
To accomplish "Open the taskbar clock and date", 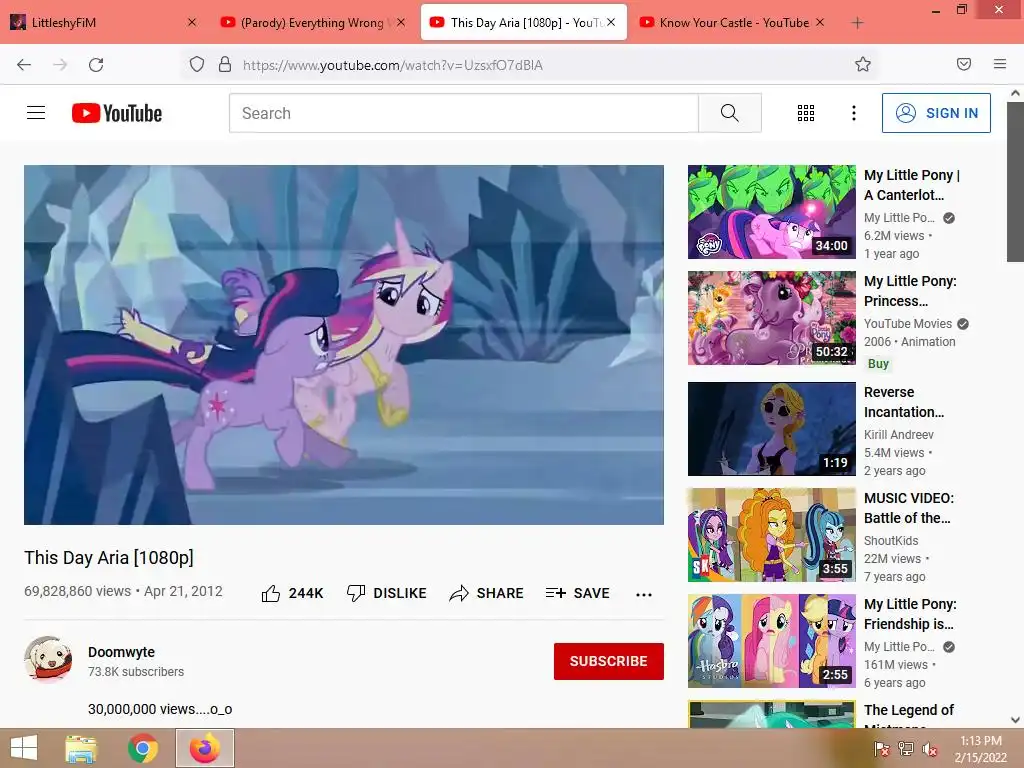I will point(980,749).
